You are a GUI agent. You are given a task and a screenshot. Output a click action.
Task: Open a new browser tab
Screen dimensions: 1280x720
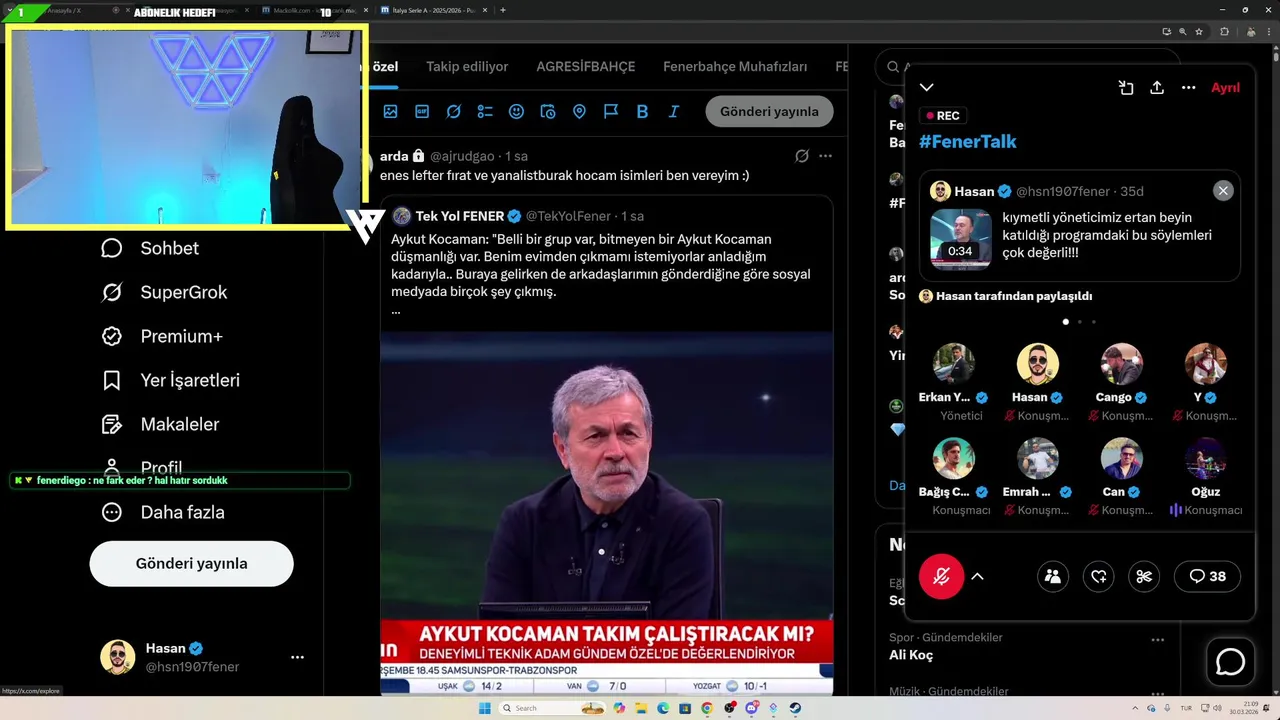point(502,10)
